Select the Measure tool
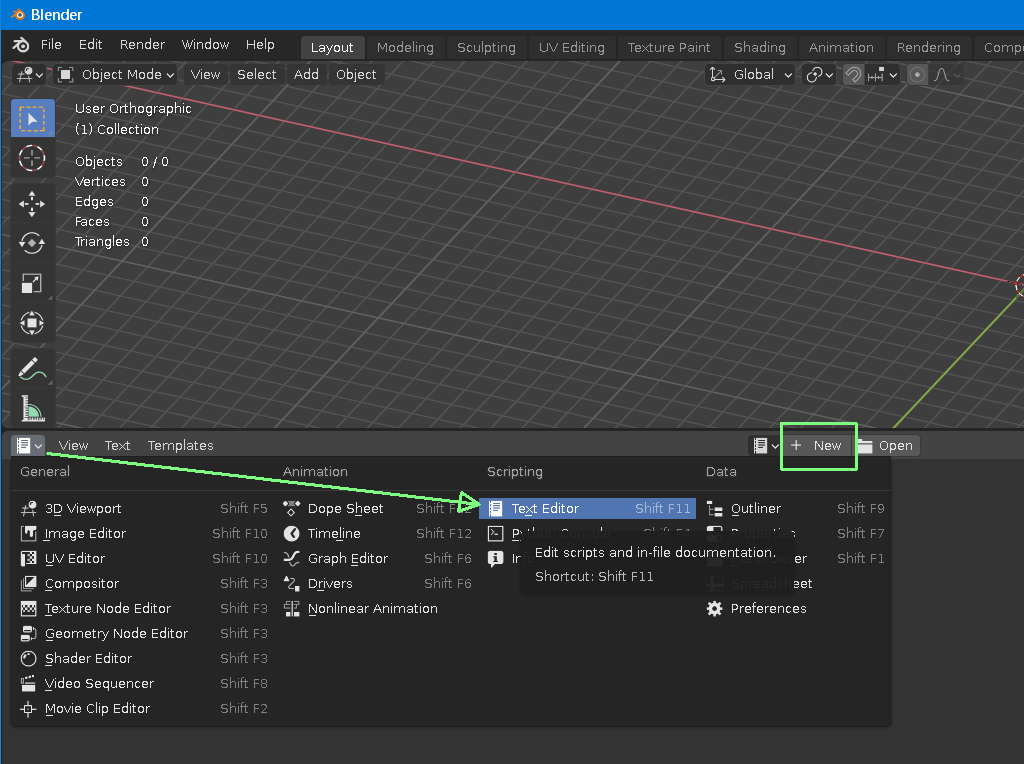This screenshot has height=764, width=1024. (32, 408)
